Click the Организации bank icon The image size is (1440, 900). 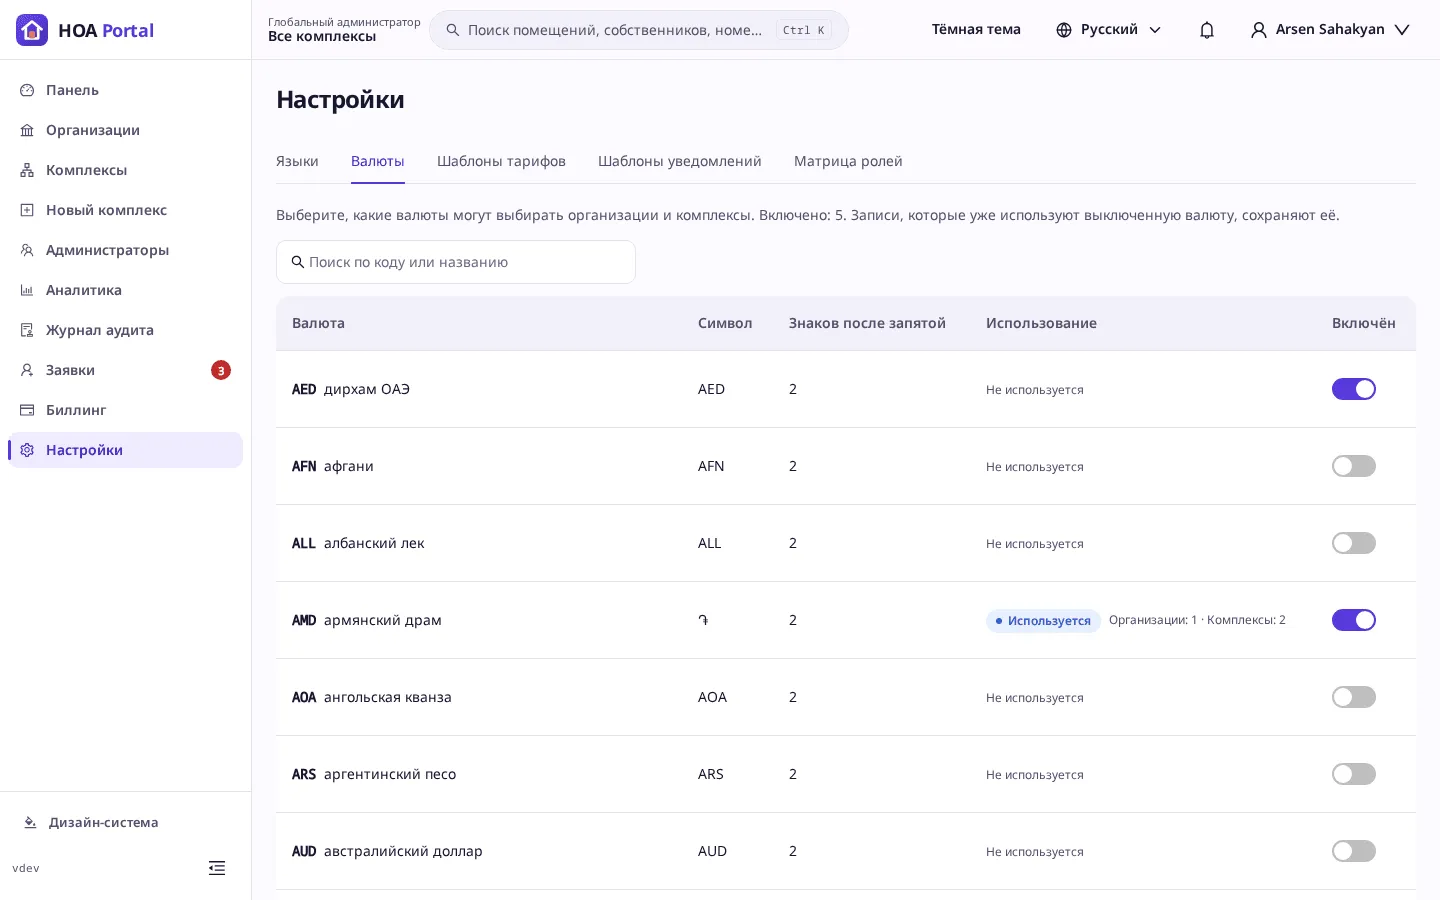coord(27,130)
